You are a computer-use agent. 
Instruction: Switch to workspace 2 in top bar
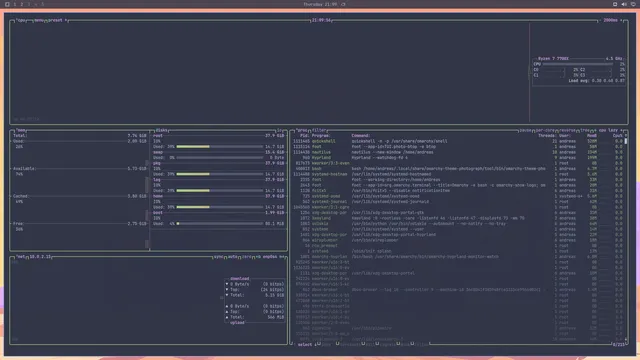click(22, 4)
